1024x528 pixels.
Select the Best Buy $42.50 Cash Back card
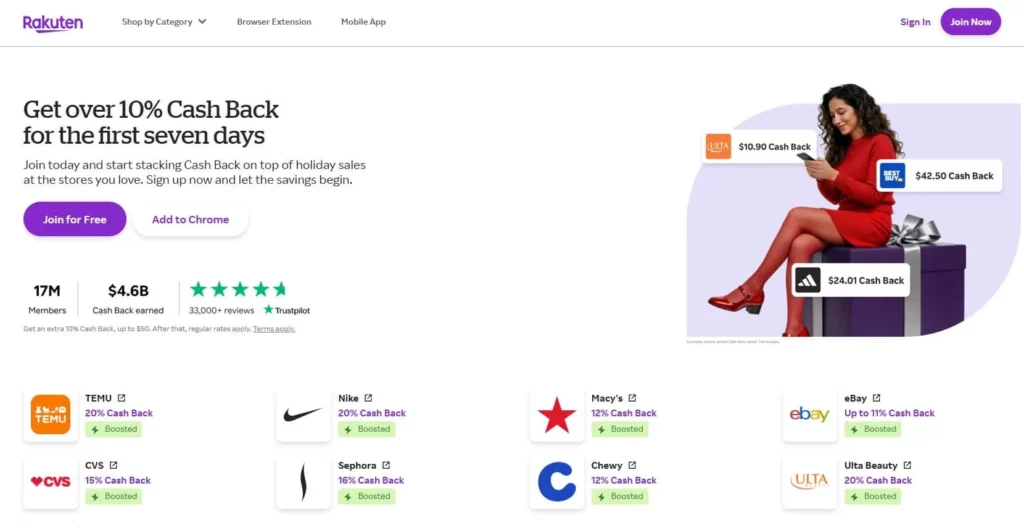939,176
